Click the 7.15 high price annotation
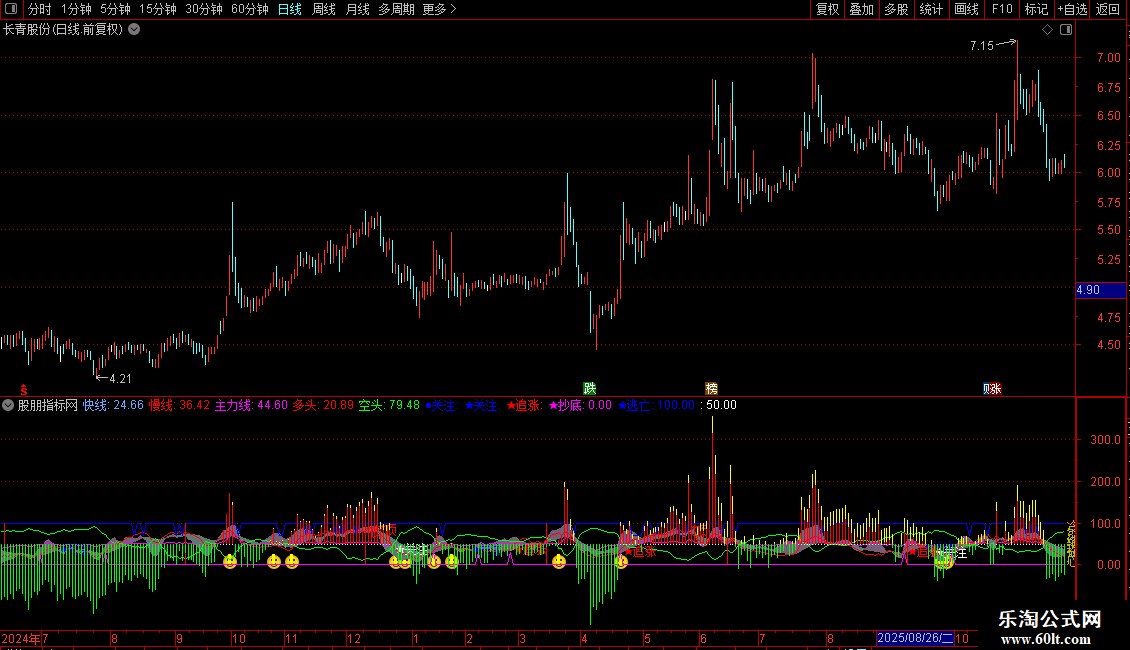This screenshot has width=1130, height=650. pos(982,45)
